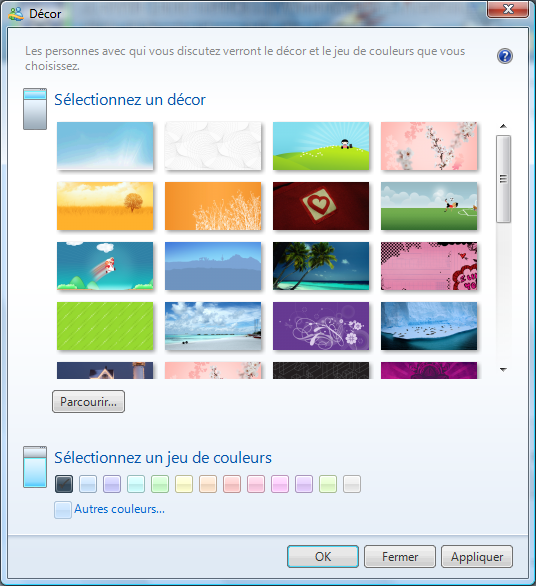The height and width of the screenshot is (586, 536).
Task: Select the cyan color swatch
Action: 136,484
